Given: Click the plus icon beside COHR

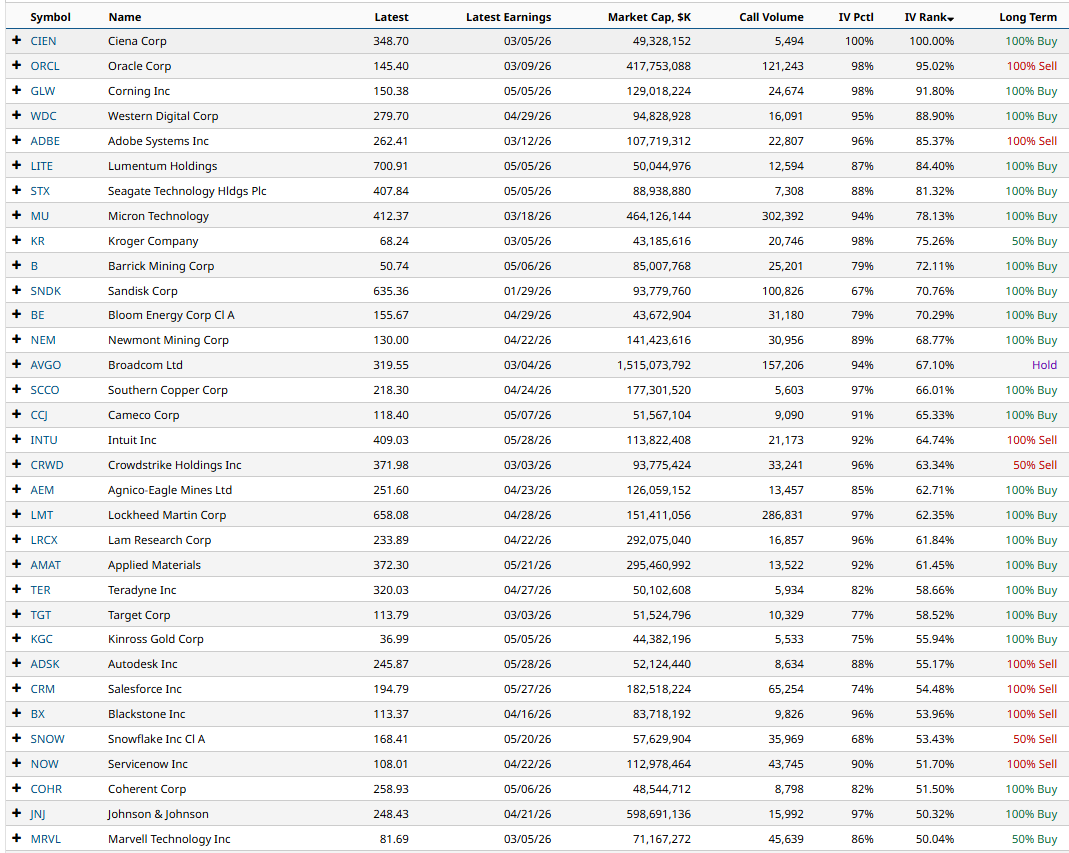Looking at the screenshot, I should (17, 788).
